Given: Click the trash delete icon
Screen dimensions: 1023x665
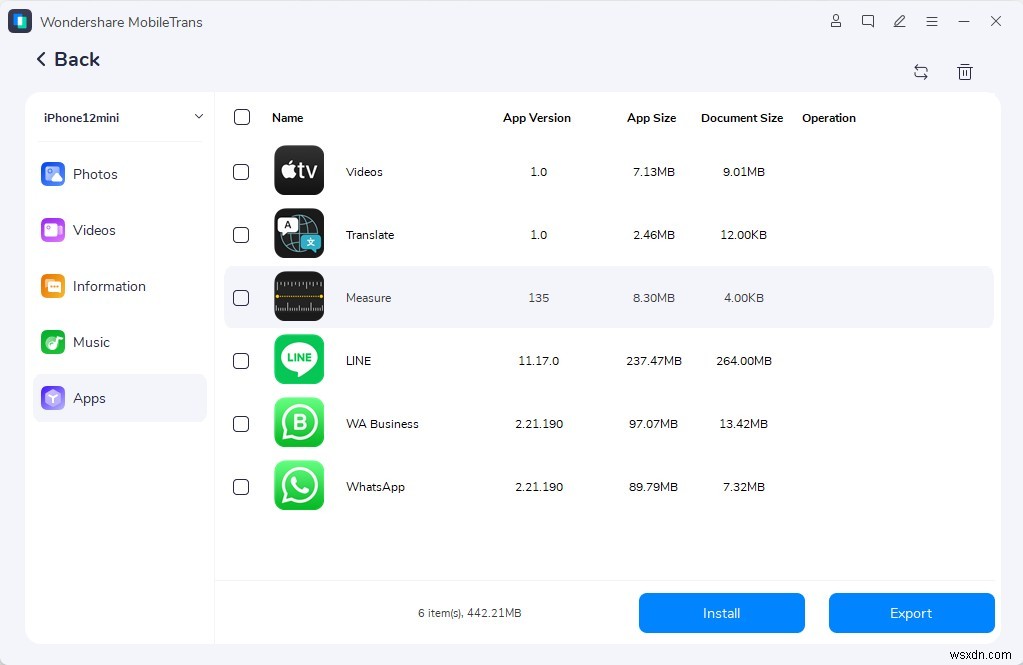Looking at the screenshot, I should coord(964,71).
